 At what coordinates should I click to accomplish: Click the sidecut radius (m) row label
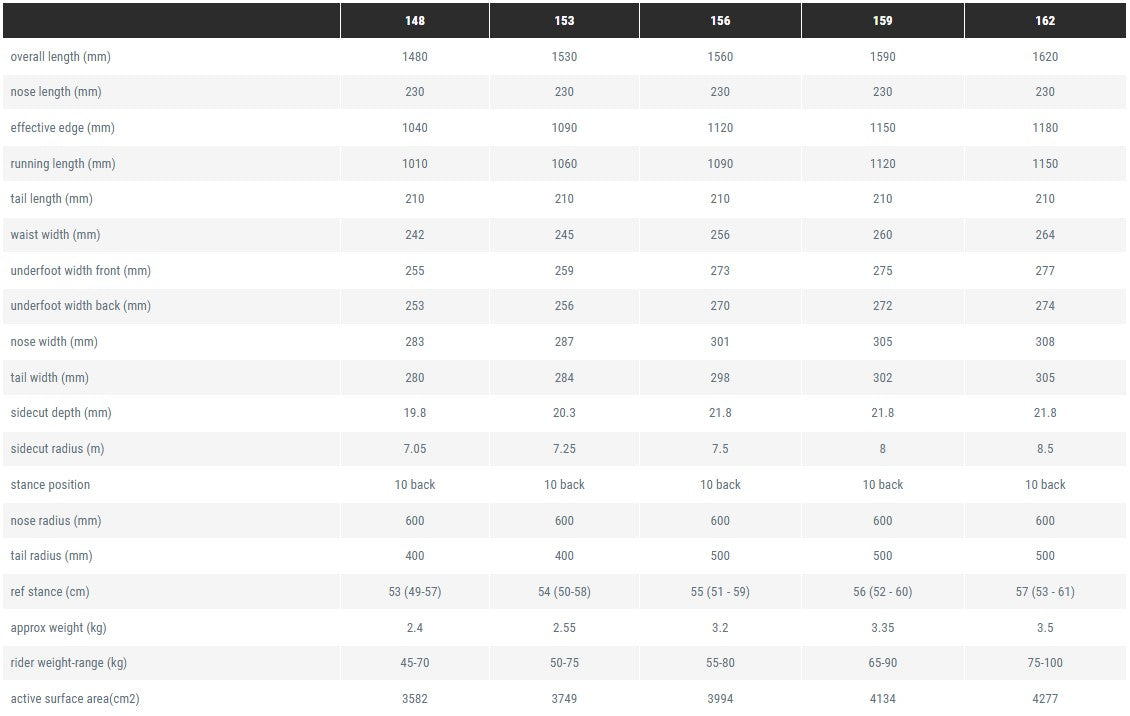click(x=58, y=449)
